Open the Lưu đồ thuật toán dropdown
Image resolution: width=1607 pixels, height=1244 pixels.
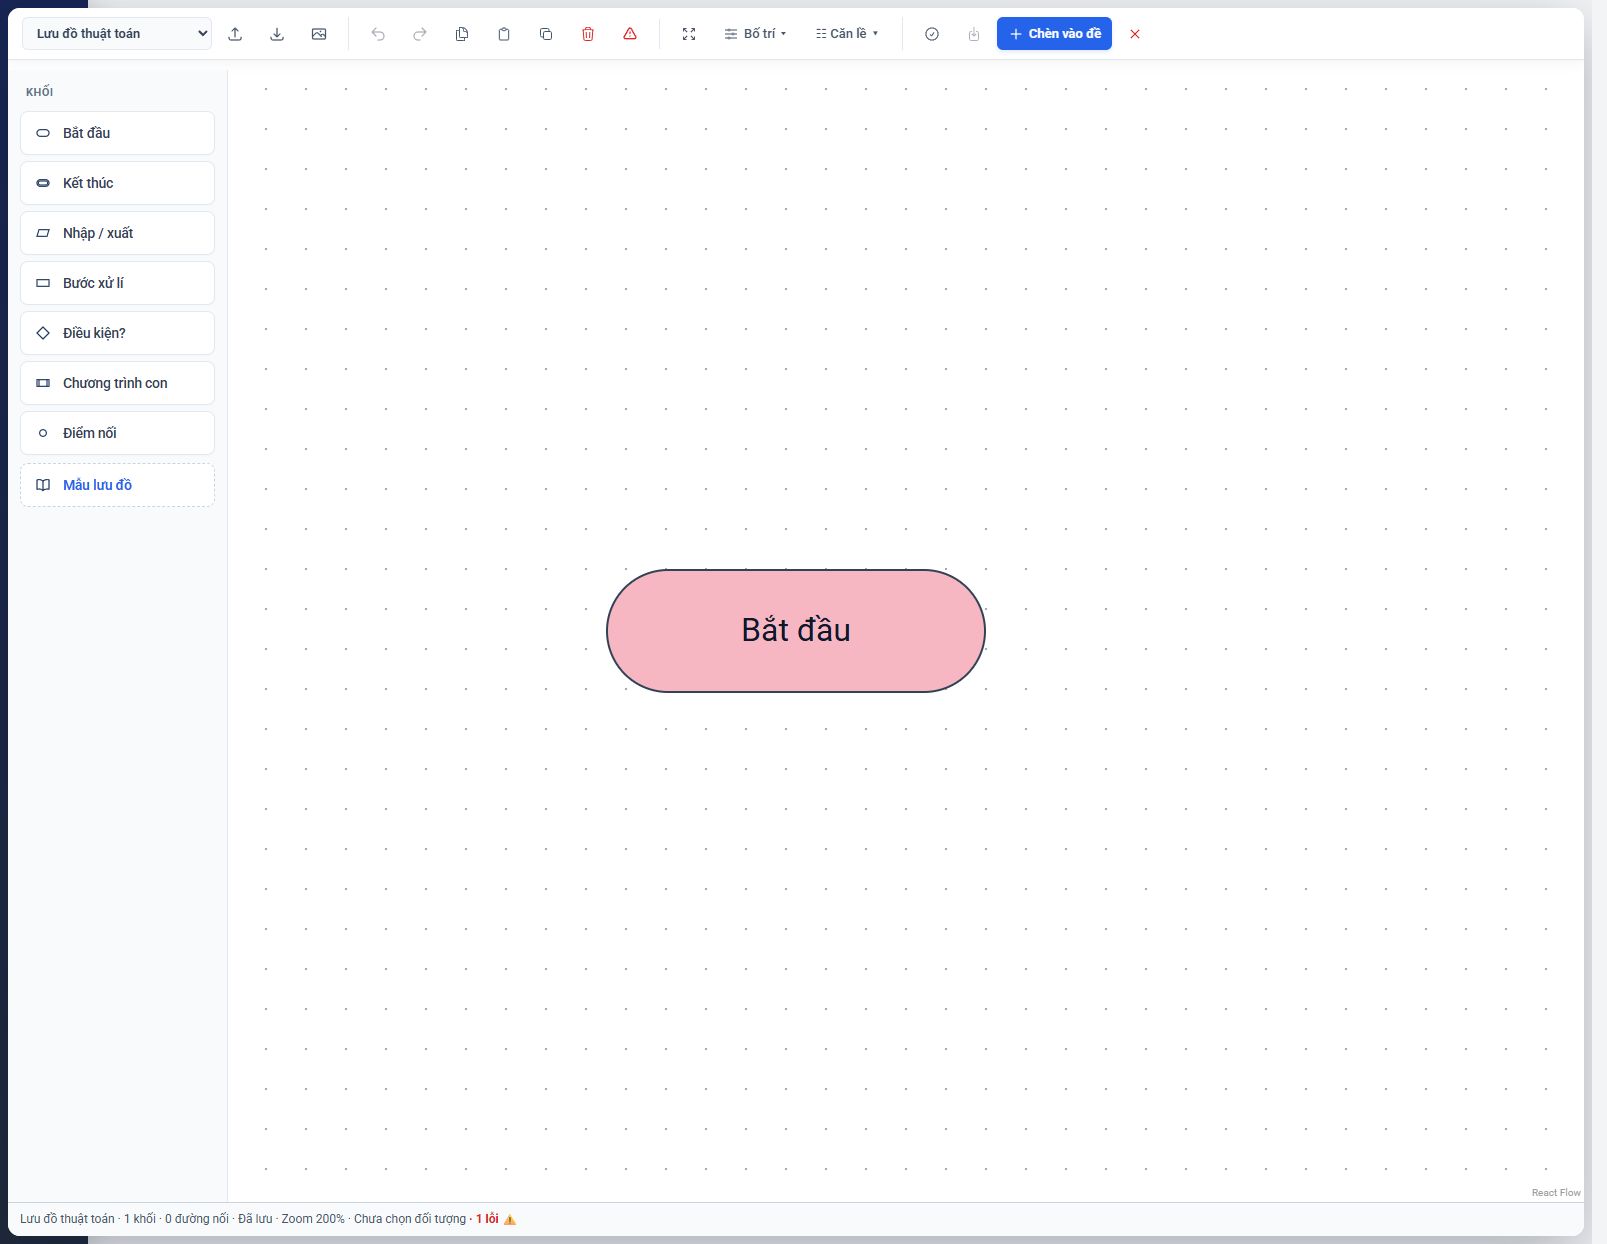117,34
